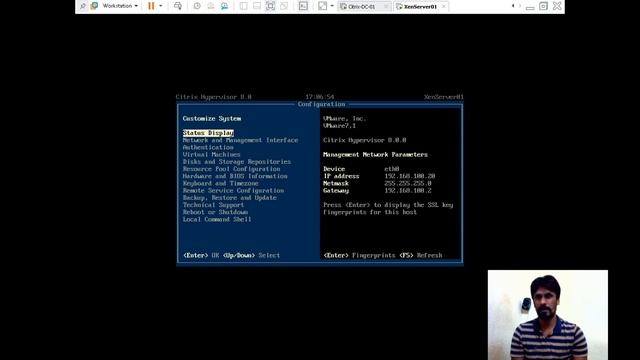Restore the VMware window size
The height and width of the screenshot is (360, 640).
coord(543,6)
